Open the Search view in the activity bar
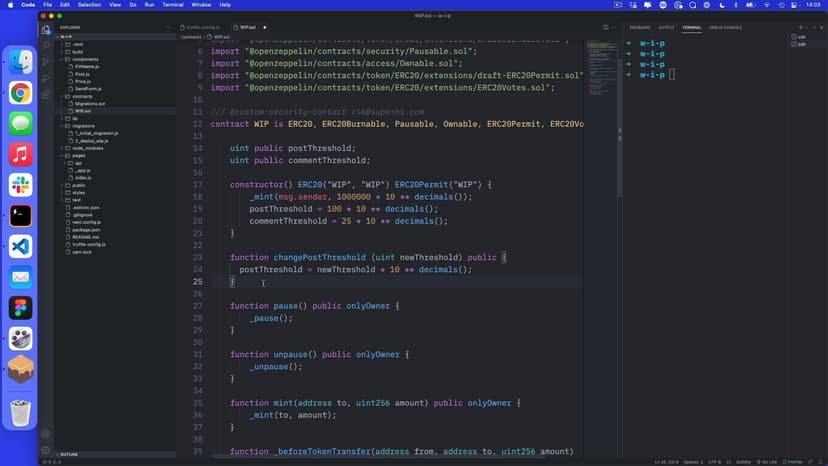Screen dimensions: 828x466 click(x=46, y=45)
